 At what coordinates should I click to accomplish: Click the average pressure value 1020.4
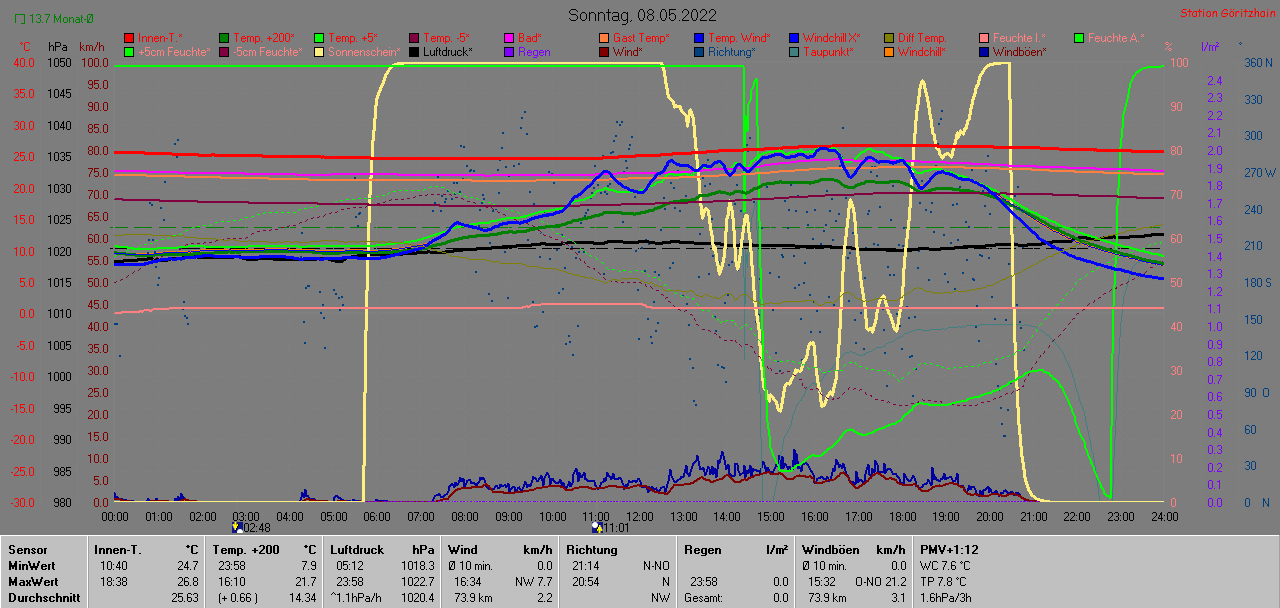pos(417,598)
